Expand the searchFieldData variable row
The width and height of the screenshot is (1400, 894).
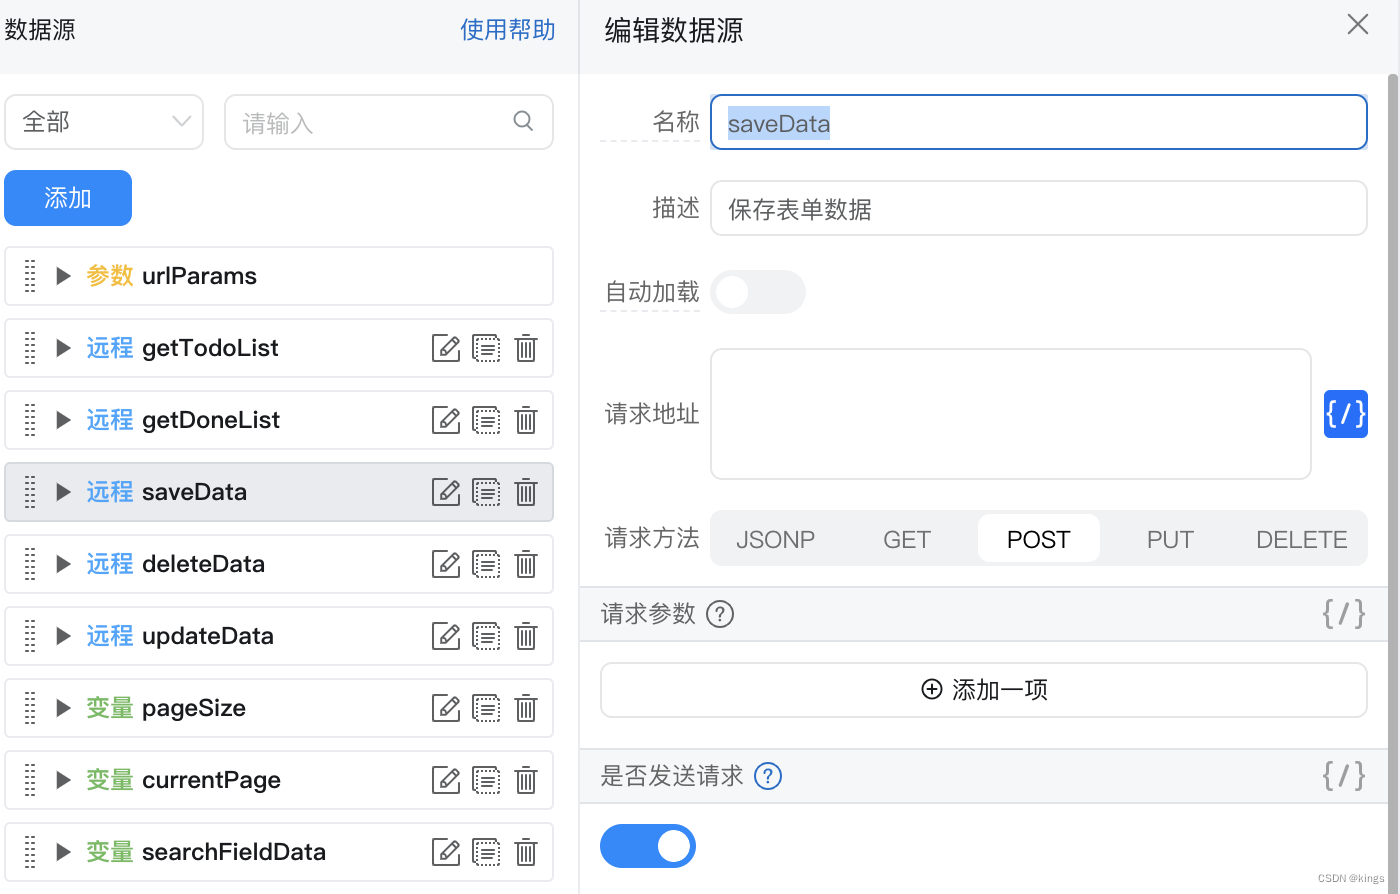click(x=64, y=852)
